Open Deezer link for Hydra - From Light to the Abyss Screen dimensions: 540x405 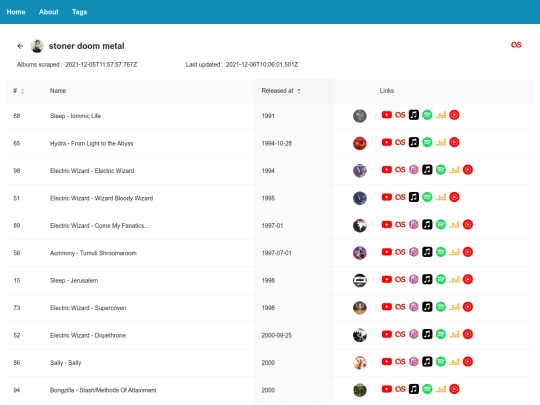[441, 142]
